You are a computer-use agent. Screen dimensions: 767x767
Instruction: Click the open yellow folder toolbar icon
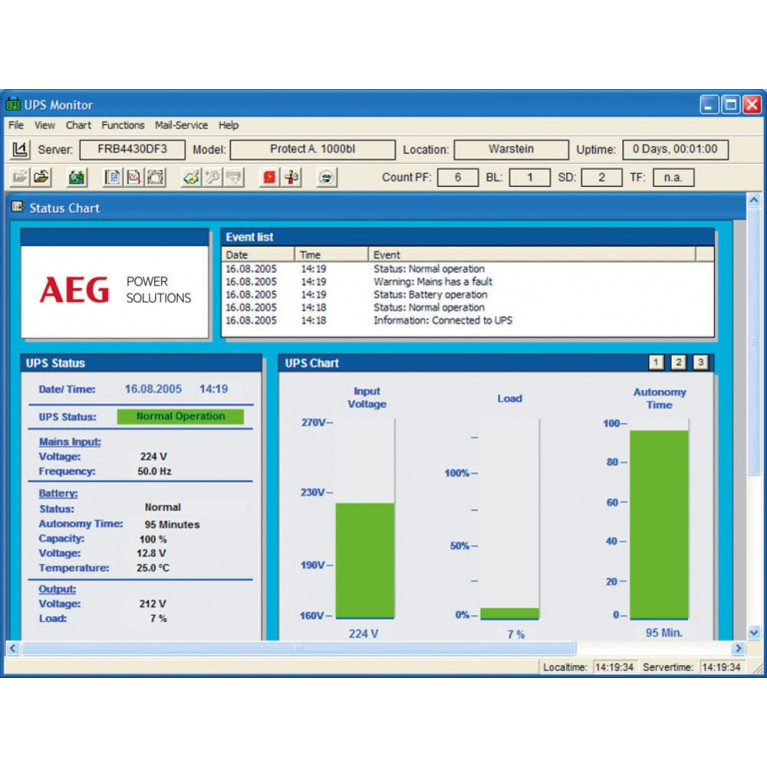[x=41, y=177]
